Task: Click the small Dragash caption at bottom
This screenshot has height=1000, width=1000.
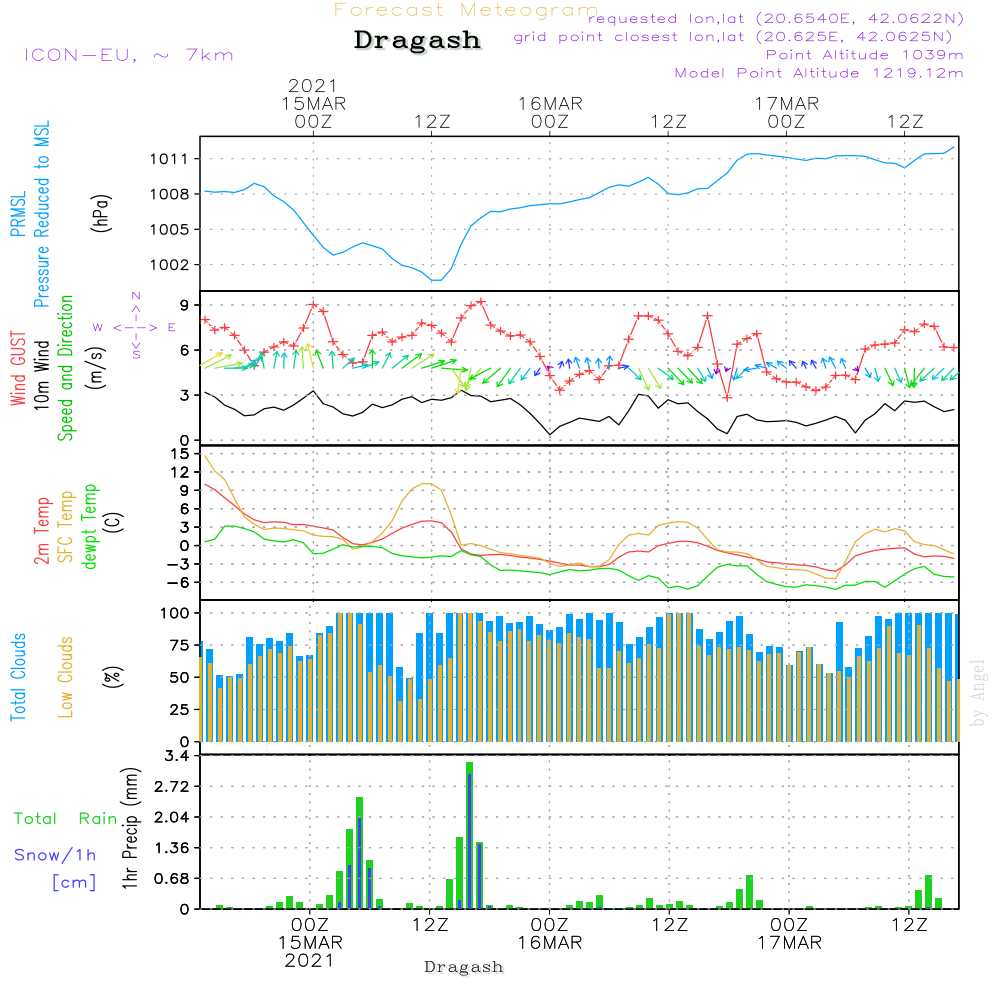Action: pos(463,967)
